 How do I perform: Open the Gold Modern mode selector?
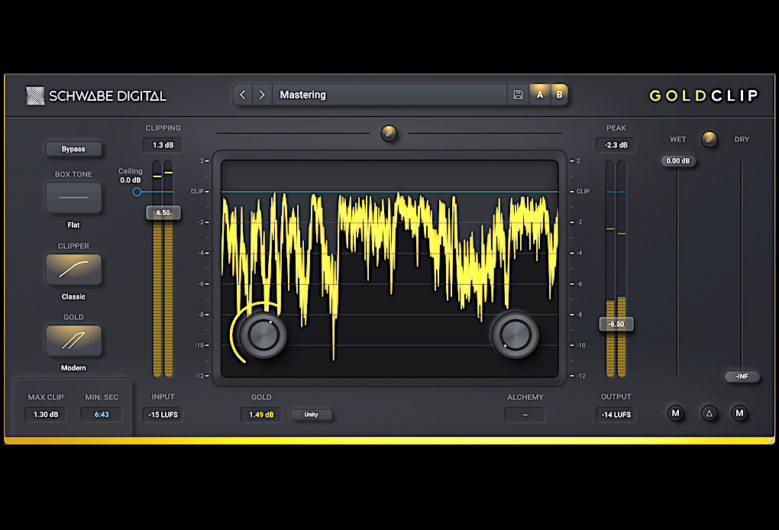click(x=73, y=340)
